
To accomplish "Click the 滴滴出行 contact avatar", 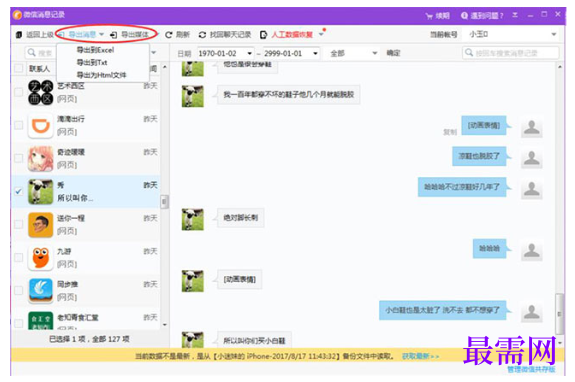I will click(40, 126).
